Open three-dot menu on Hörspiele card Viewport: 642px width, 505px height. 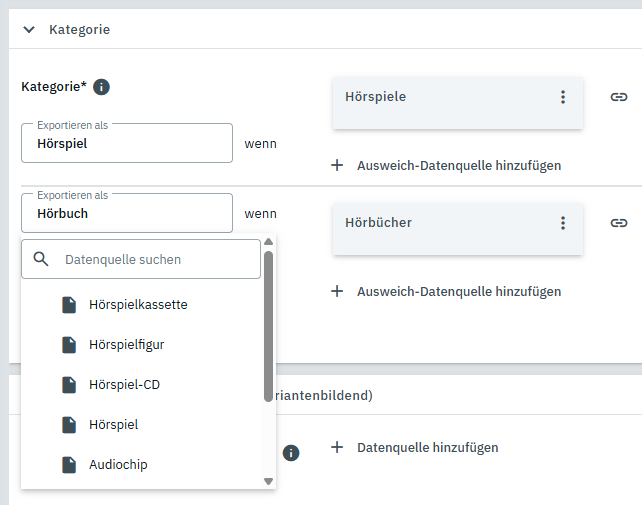coord(563,97)
